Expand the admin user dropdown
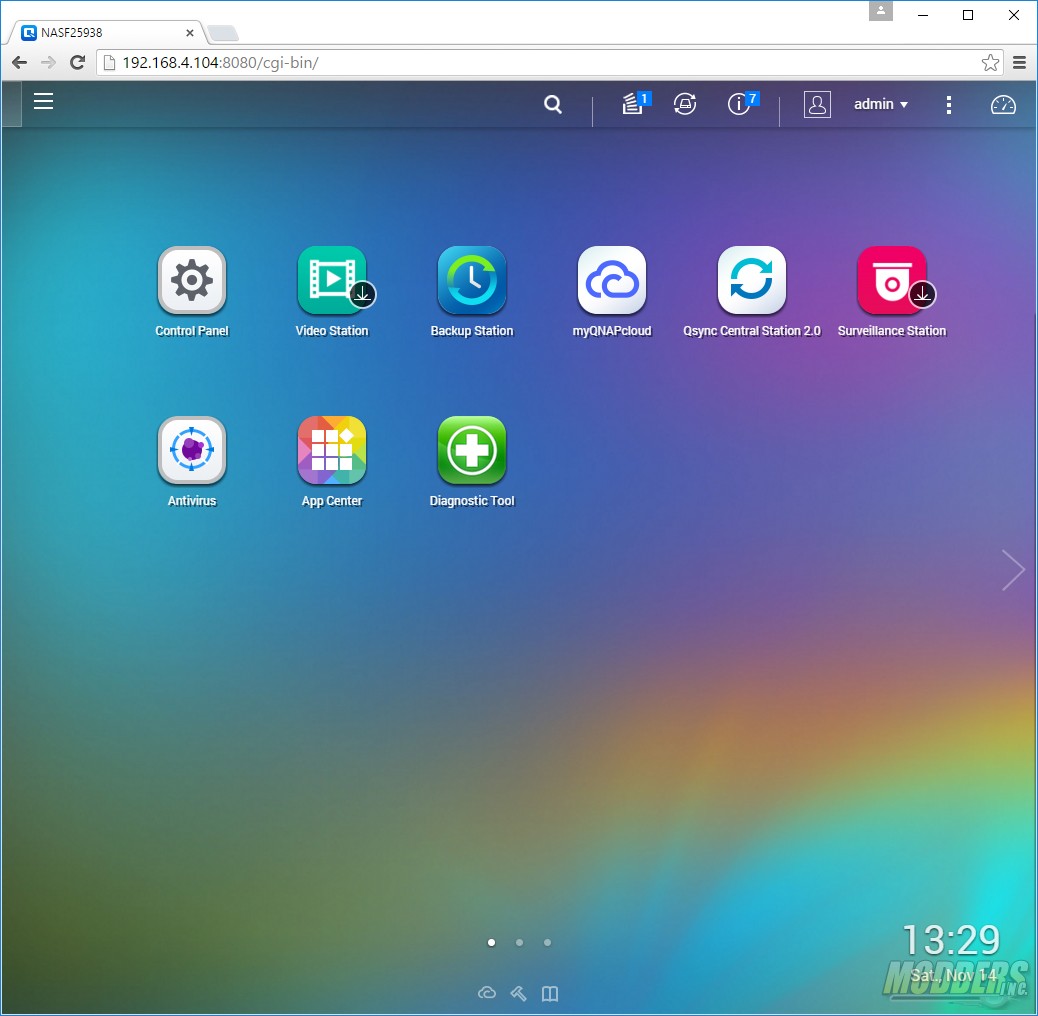This screenshot has width=1038, height=1016. point(880,104)
